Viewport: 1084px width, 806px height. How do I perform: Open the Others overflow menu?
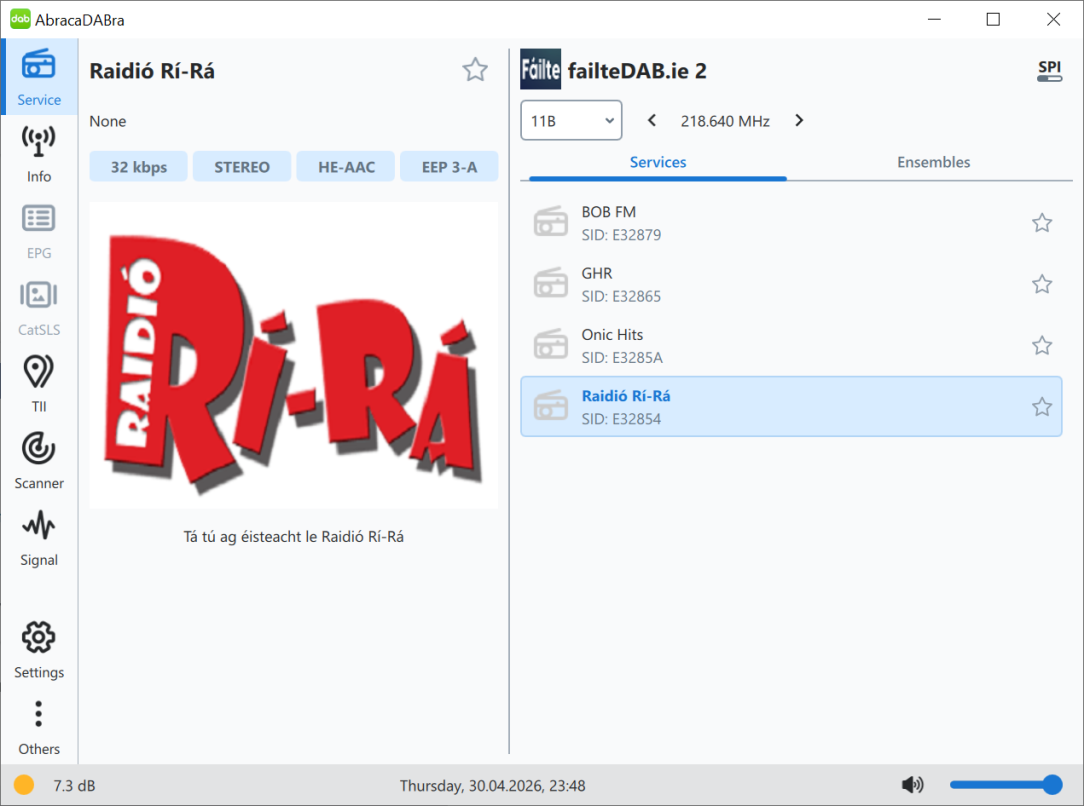(39, 727)
